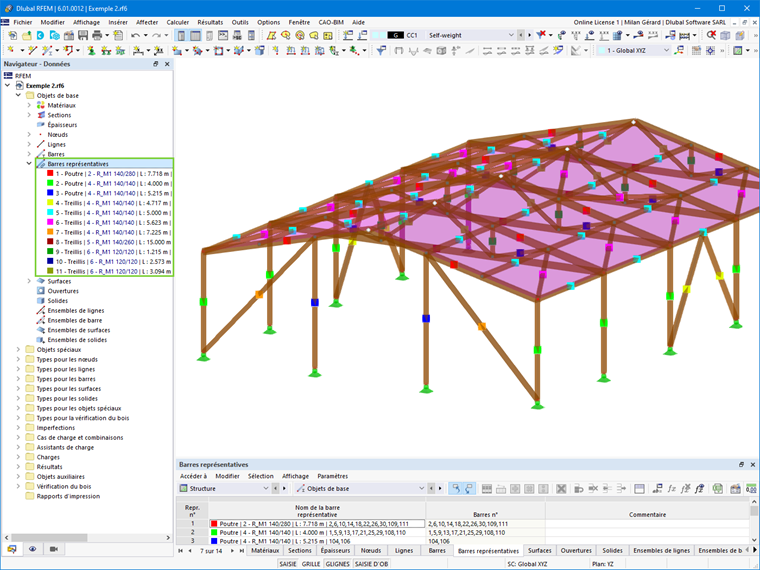Click the table view icon in main toolbar
This screenshot has height=570, width=760.
[x=195, y=35]
